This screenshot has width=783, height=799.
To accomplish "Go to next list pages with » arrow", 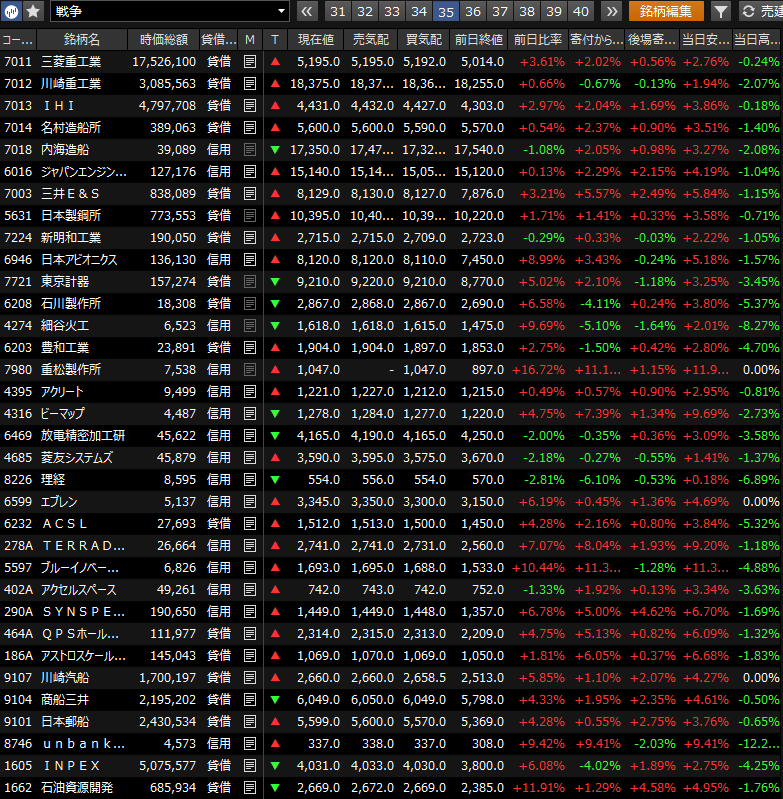I will coord(610,12).
